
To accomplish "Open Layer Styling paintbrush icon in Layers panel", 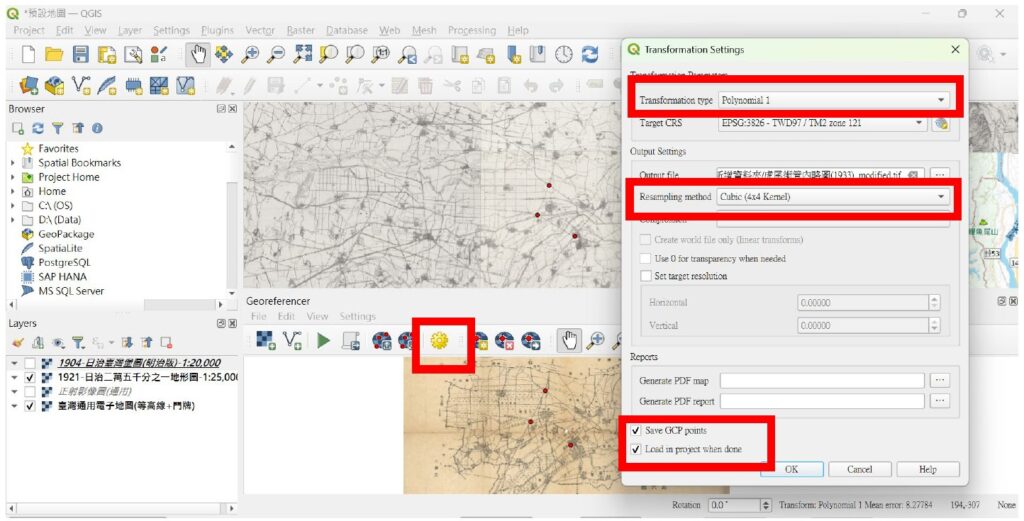I will click(18, 342).
